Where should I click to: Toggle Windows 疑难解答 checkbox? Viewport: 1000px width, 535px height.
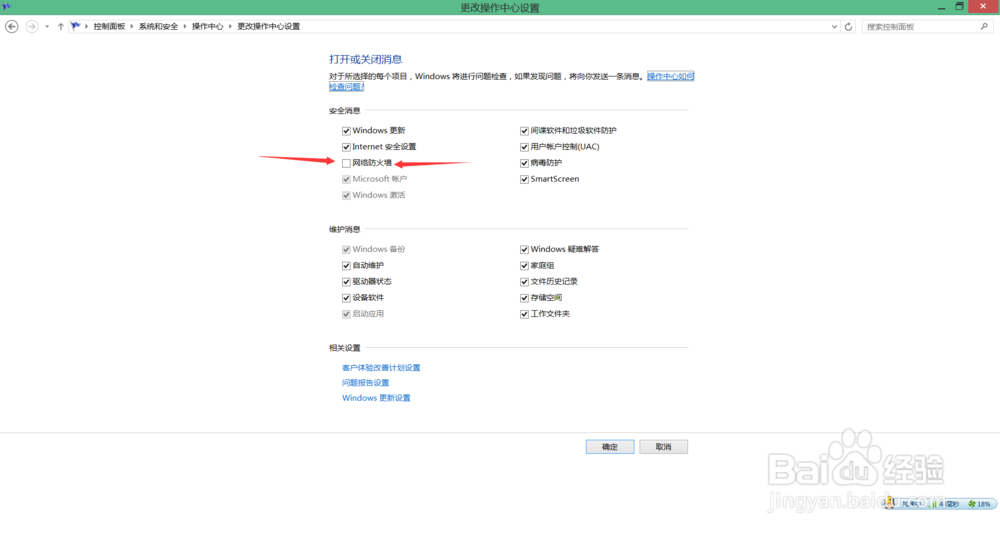524,249
